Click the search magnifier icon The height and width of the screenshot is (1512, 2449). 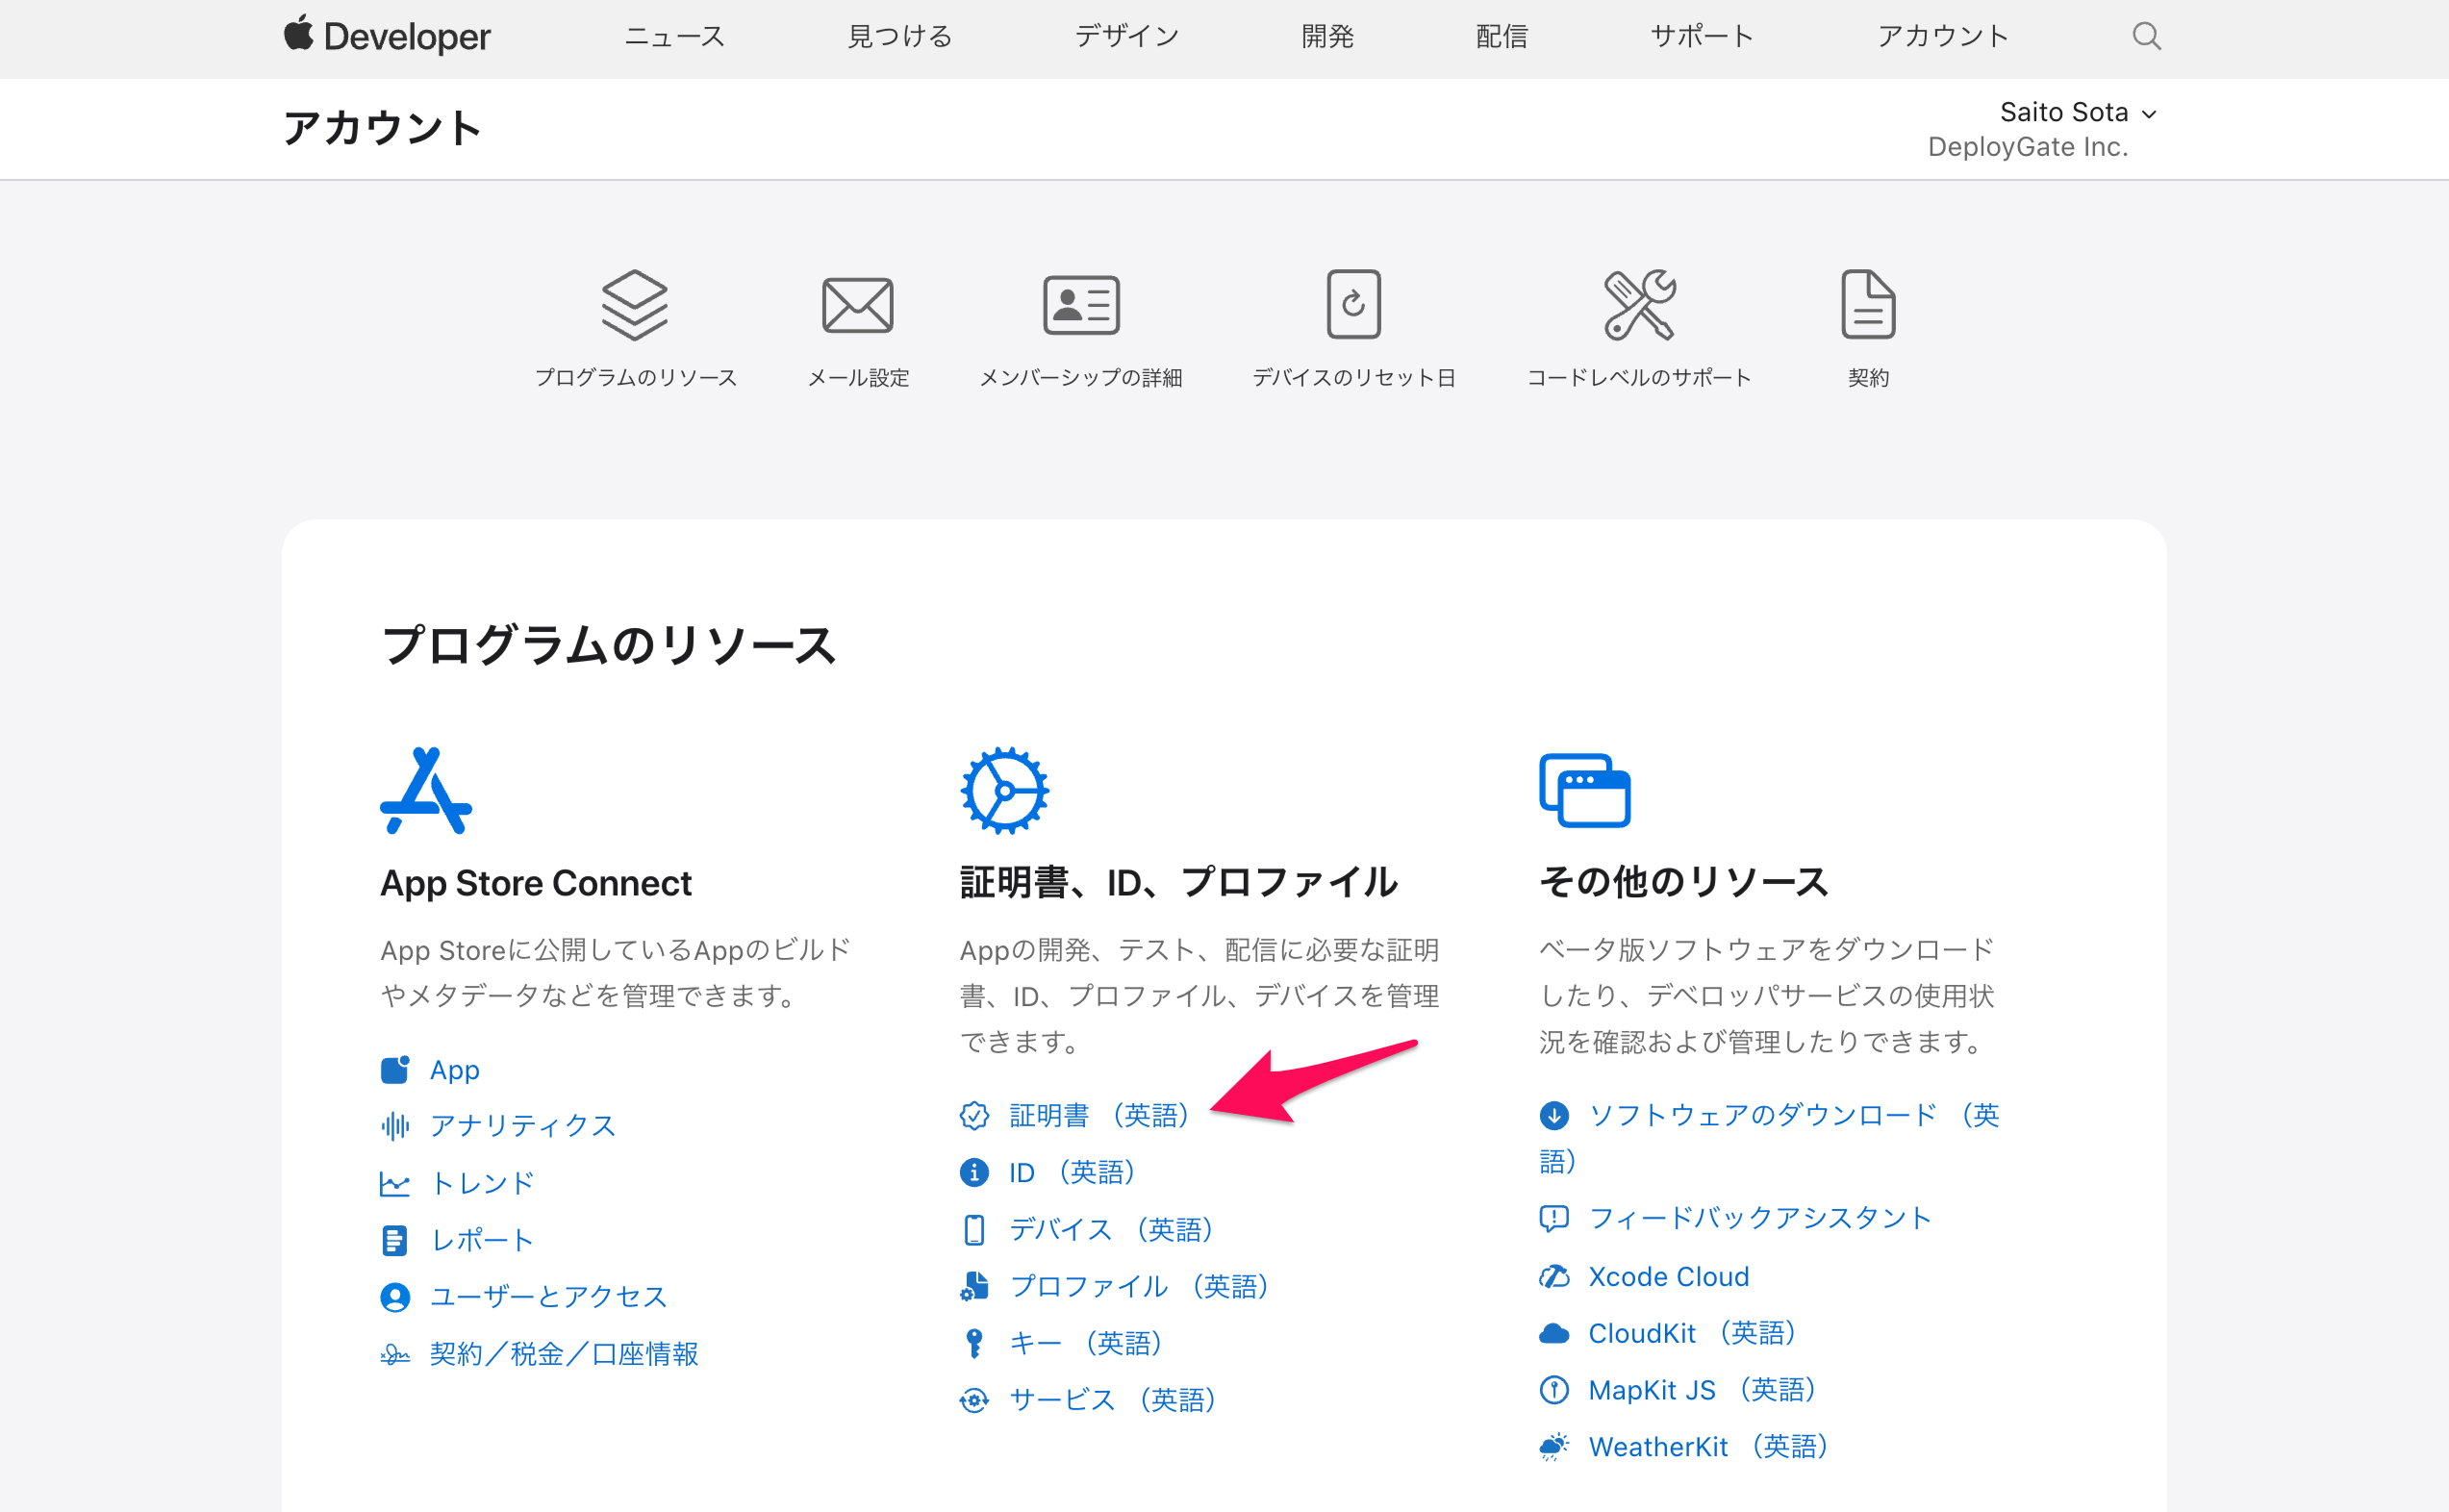pos(2146,36)
